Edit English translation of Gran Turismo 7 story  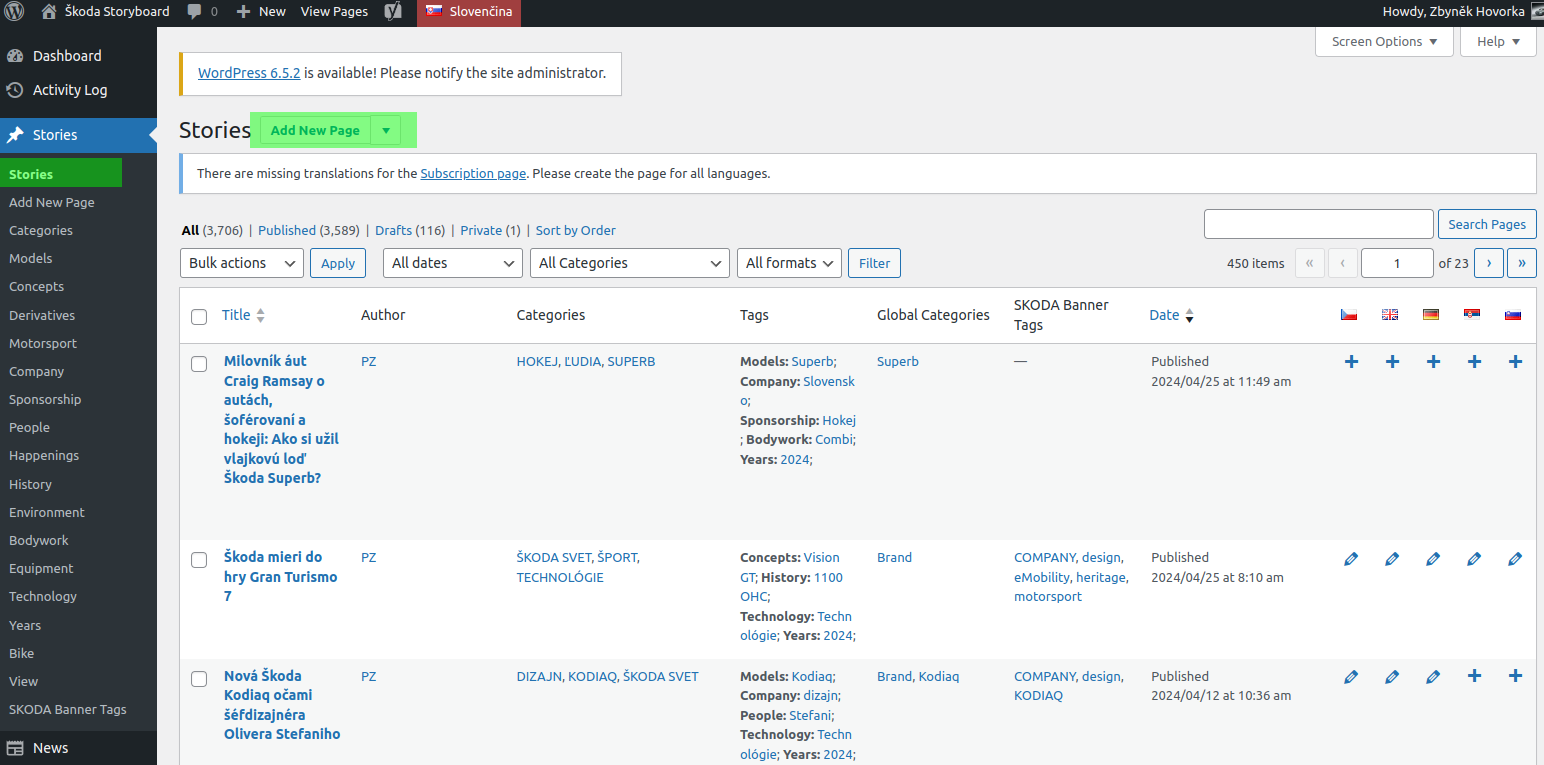(x=1392, y=559)
